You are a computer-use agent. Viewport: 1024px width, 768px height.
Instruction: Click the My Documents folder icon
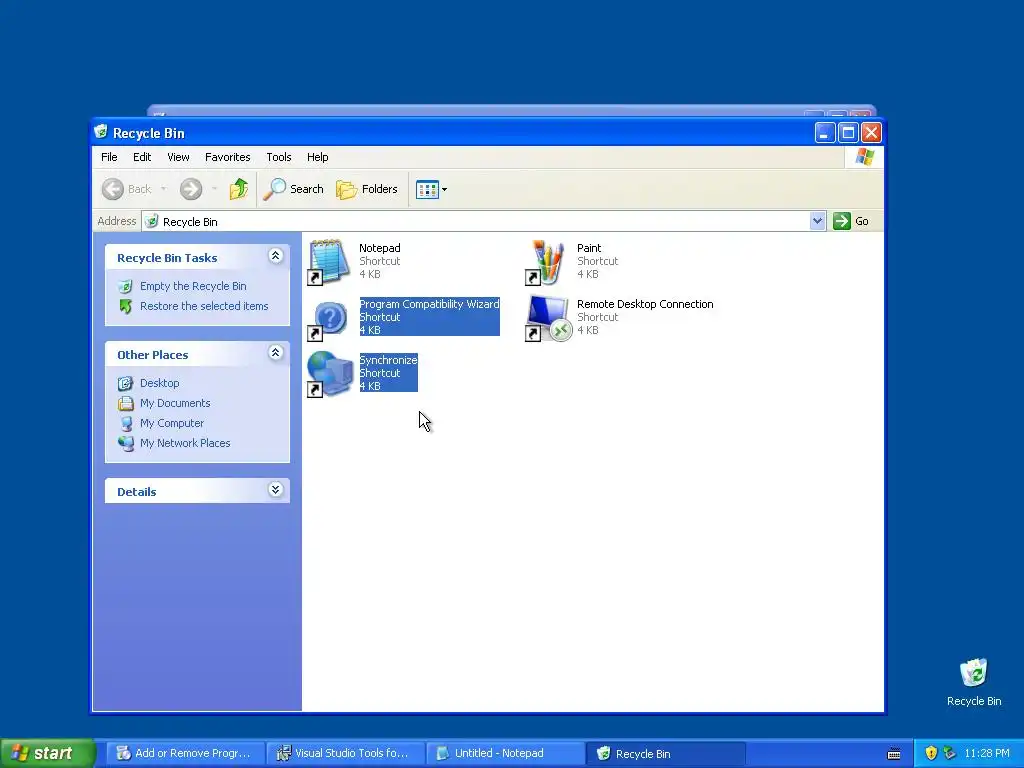(x=125, y=404)
